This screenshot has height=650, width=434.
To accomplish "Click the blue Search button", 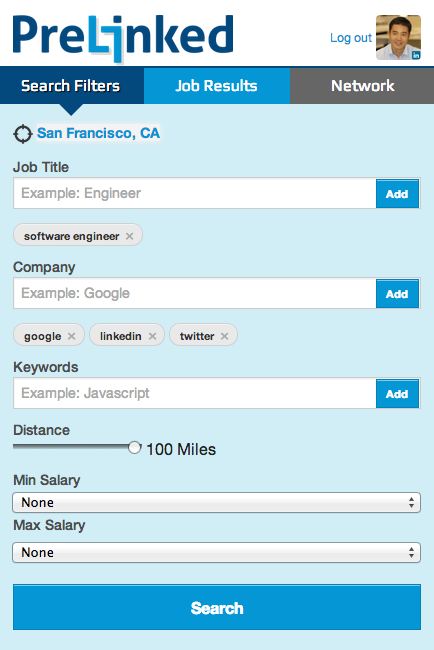I will pos(217,607).
